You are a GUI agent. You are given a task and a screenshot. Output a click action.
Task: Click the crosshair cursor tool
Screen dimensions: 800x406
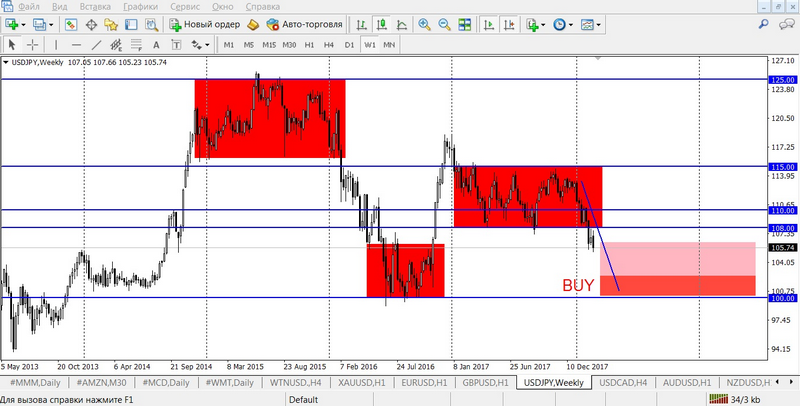point(32,45)
